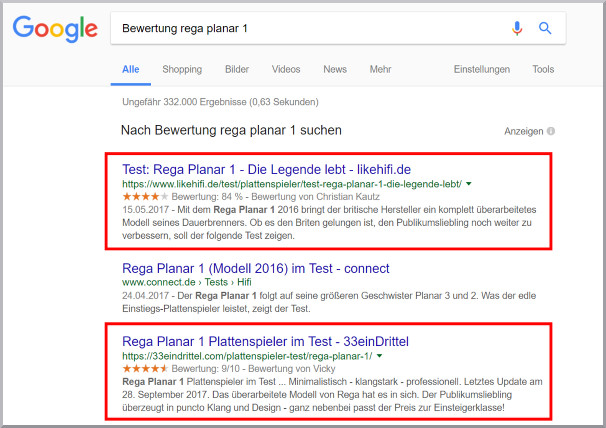Click 'Ungefähr 332.000 Ergebnisse' text
Screen dimensions: 606x428
[220, 102]
